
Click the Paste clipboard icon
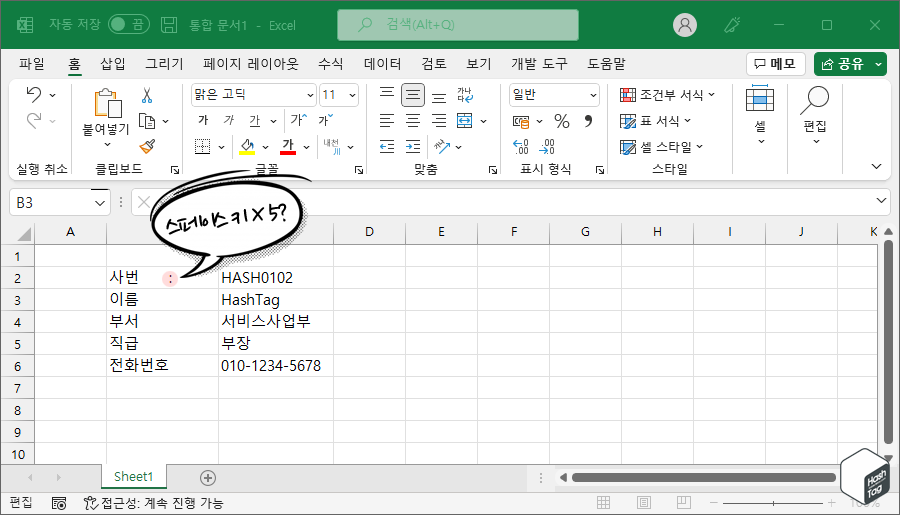(107, 104)
